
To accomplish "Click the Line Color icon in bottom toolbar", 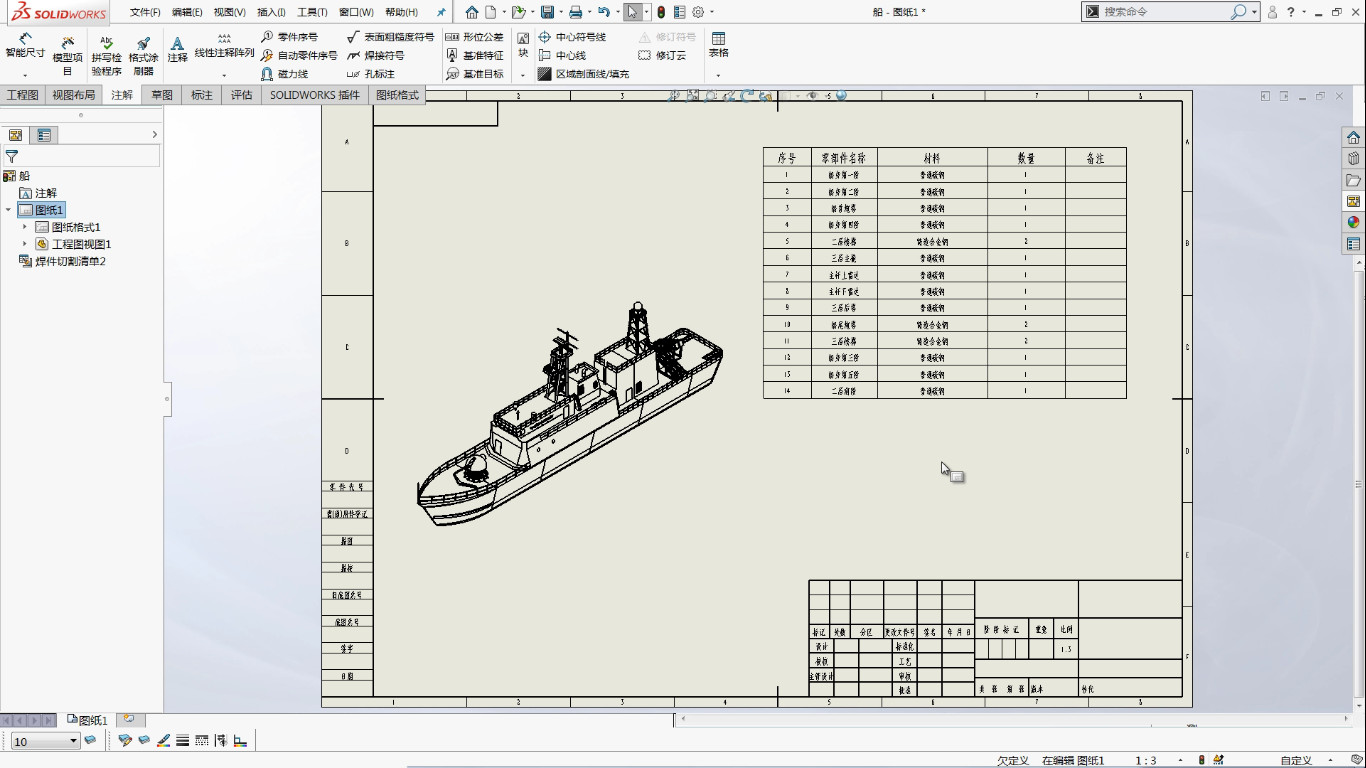I will tap(163, 741).
